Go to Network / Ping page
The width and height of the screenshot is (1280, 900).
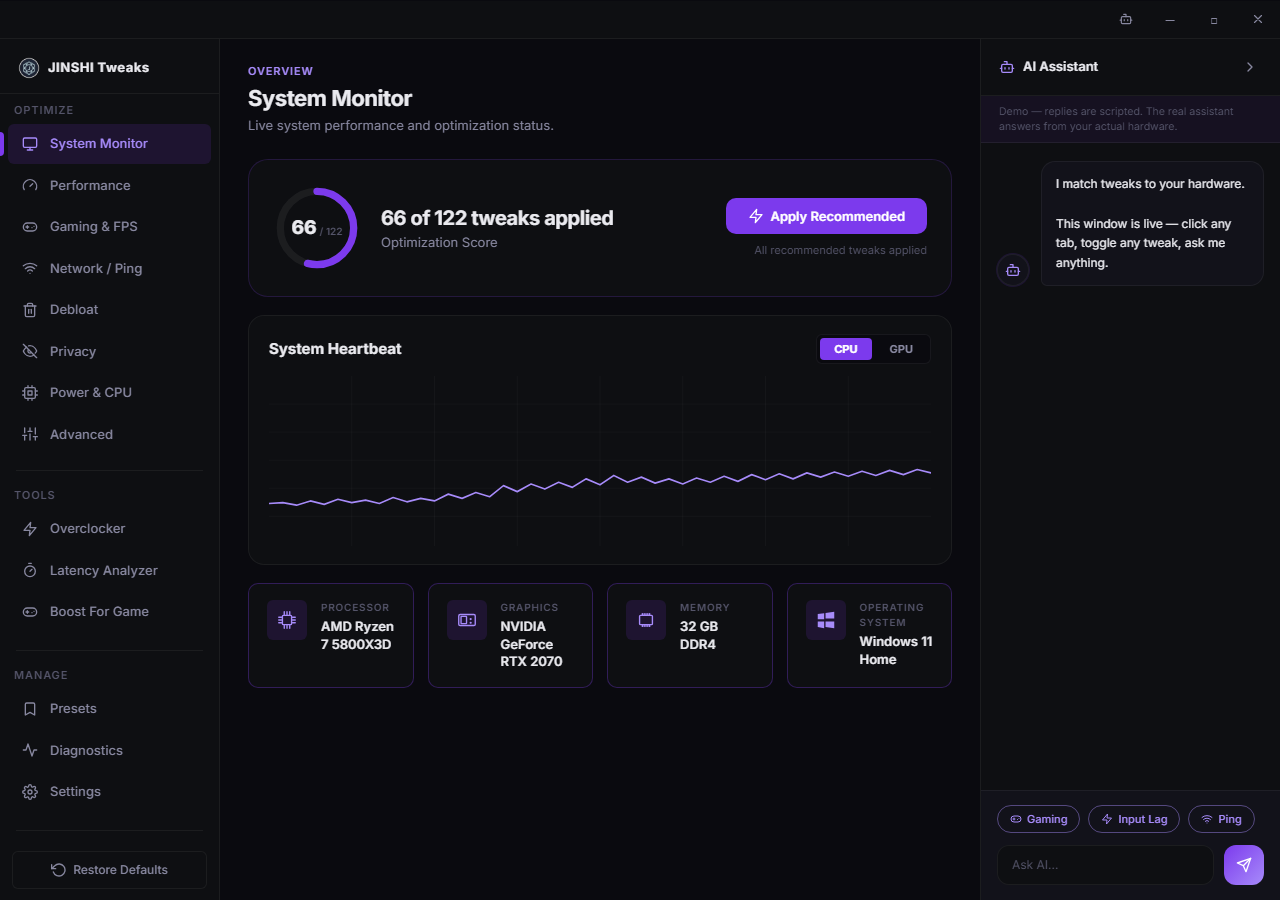pos(109,269)
